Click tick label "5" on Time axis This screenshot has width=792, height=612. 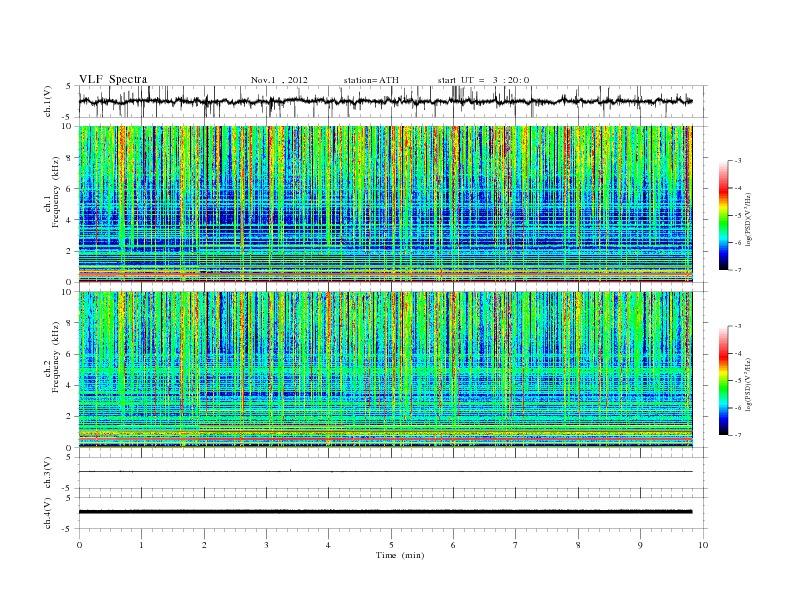point(391,545)
